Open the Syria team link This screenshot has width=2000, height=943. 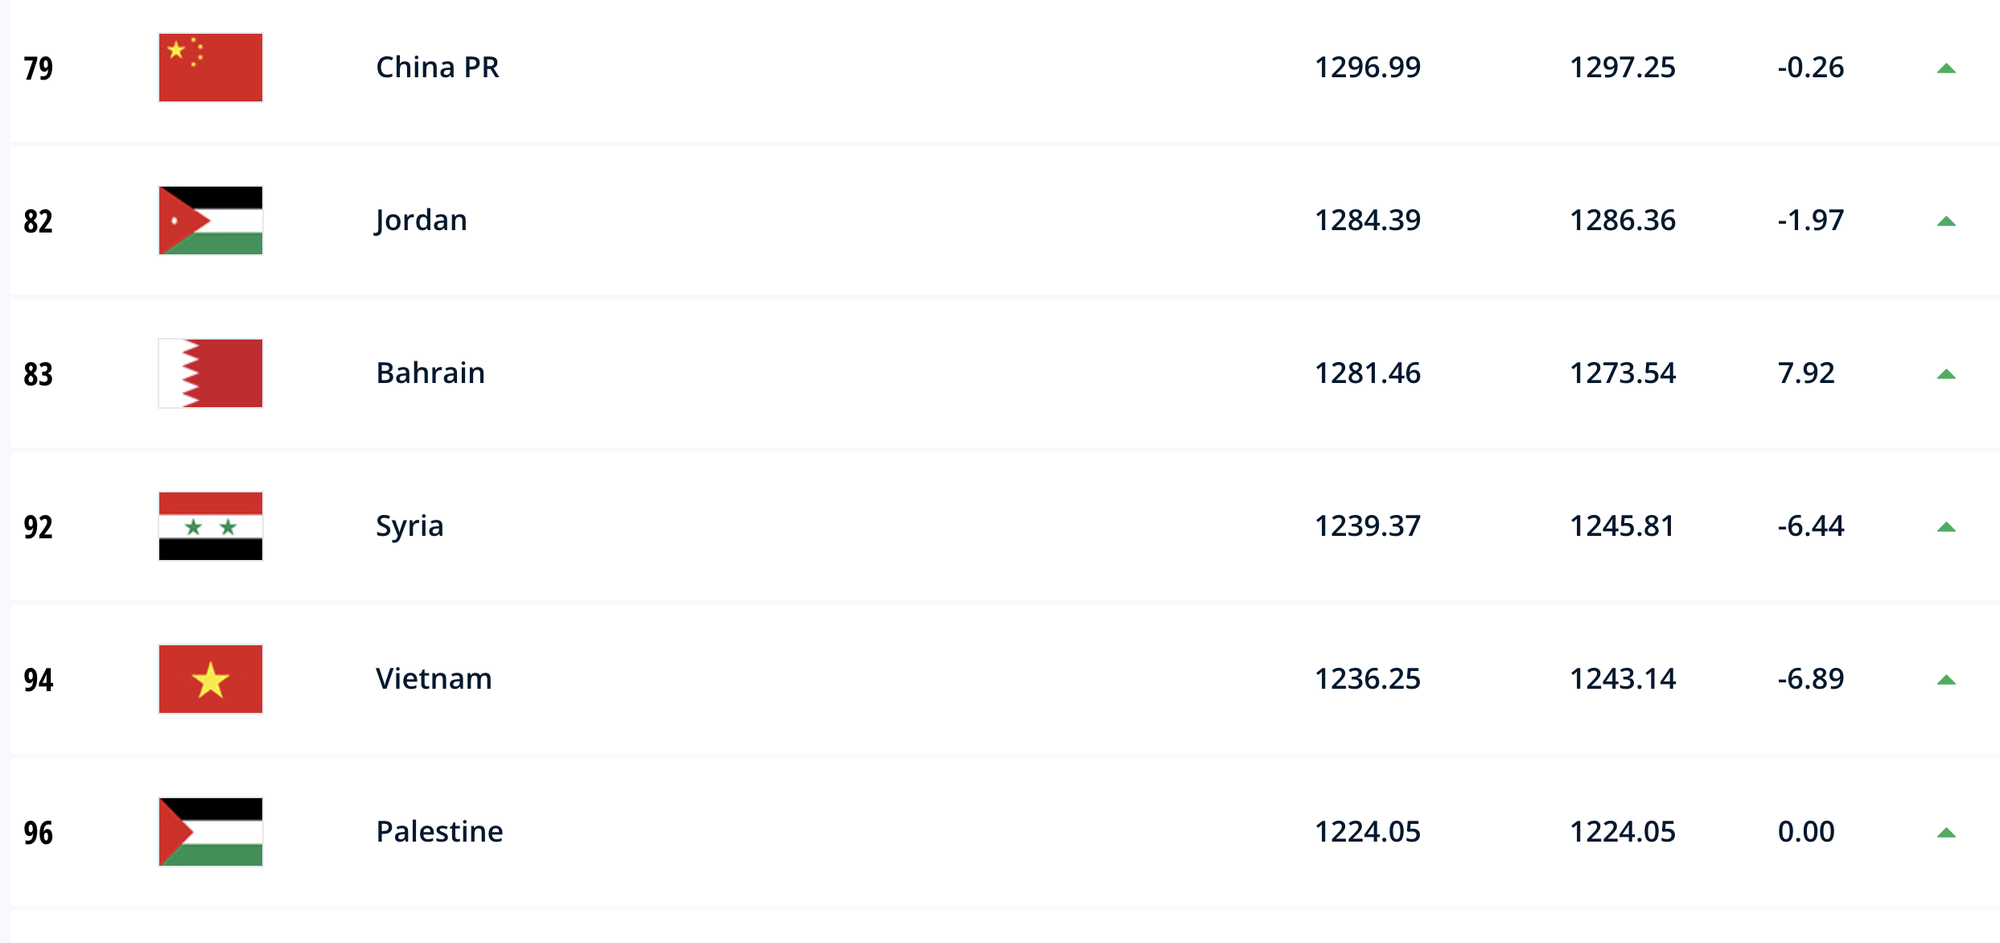click(409, 527)
